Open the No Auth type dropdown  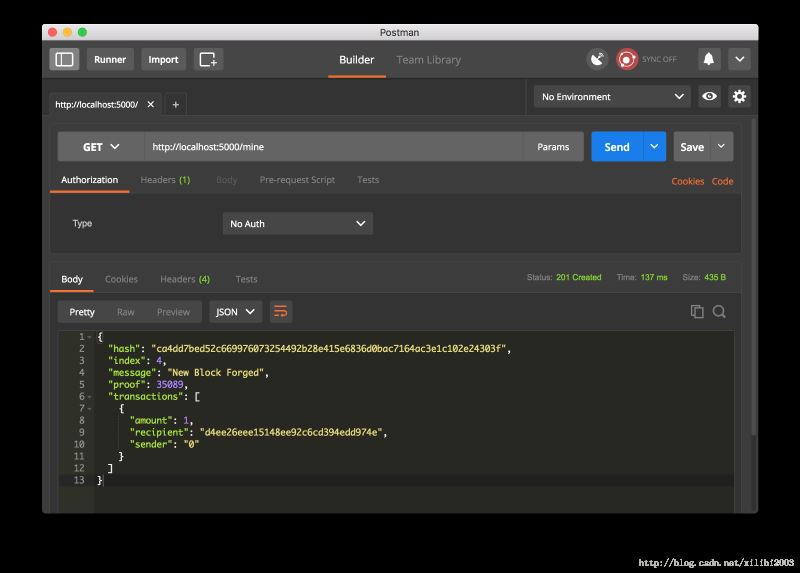297,223
